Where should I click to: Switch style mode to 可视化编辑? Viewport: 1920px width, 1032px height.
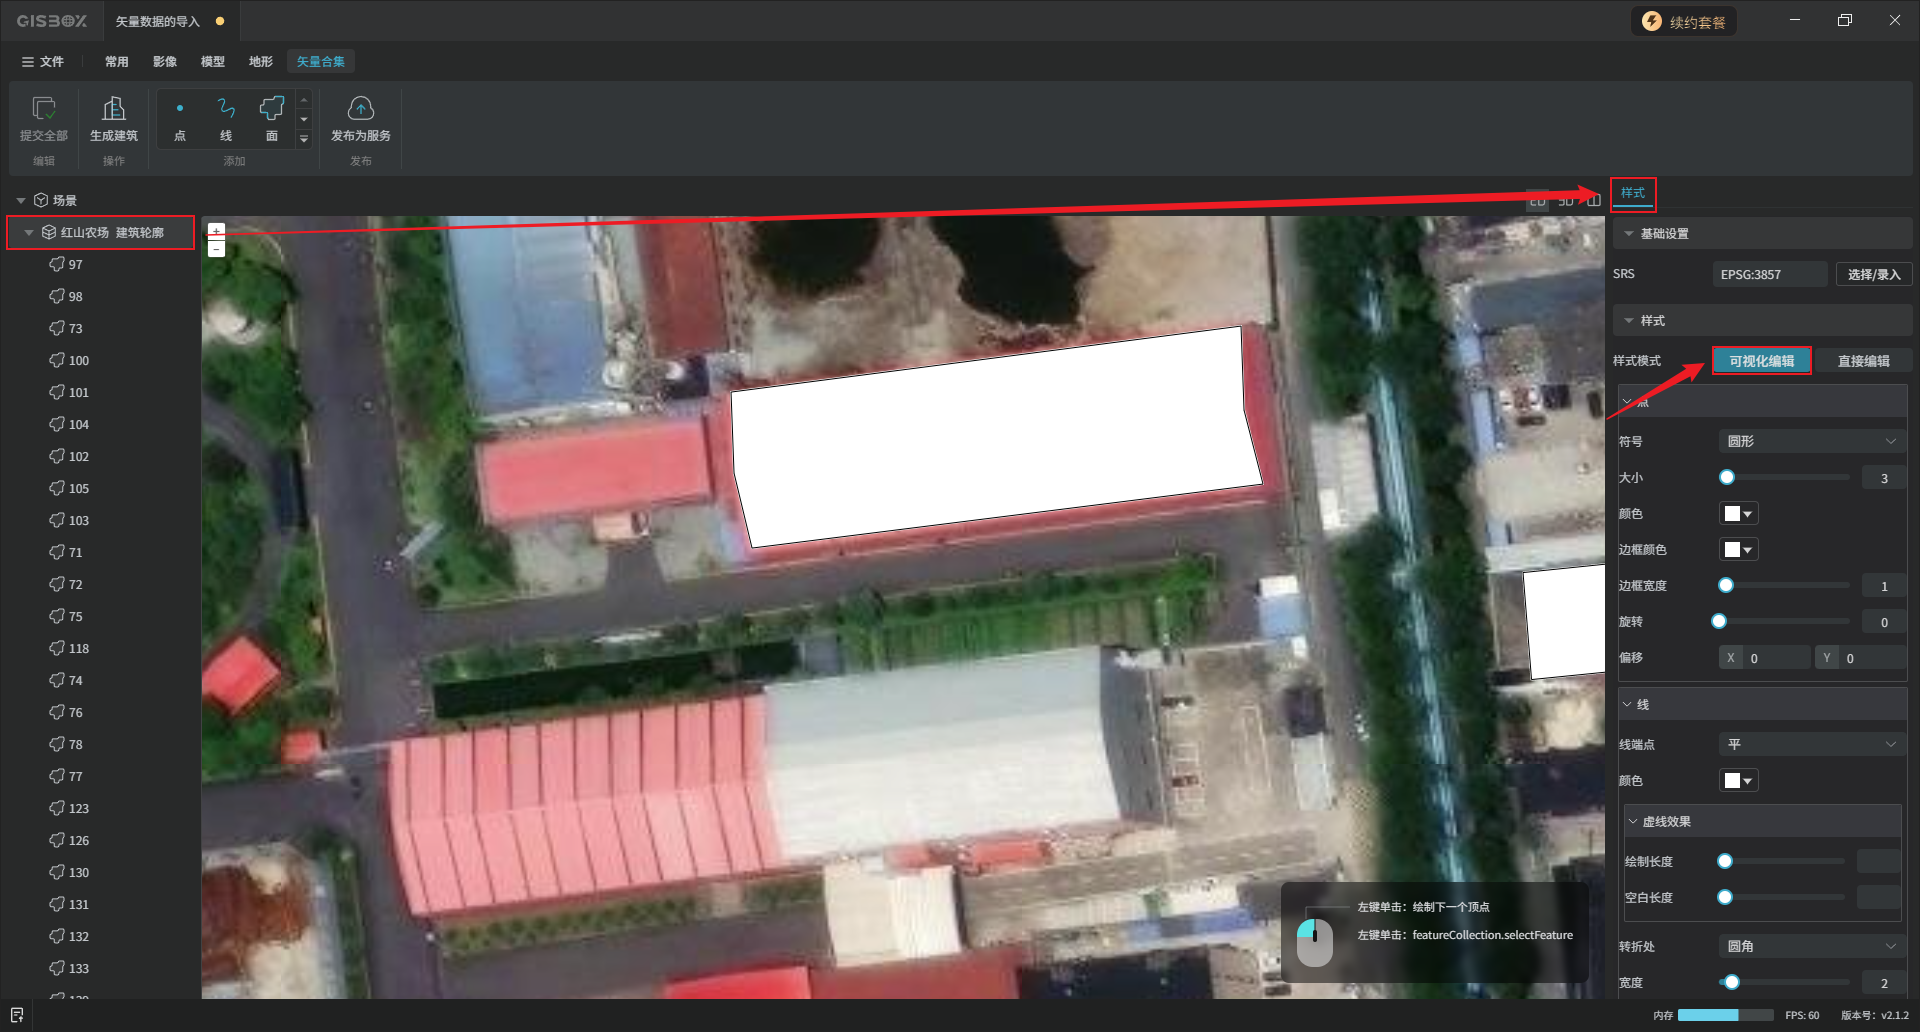[1761, 361]
